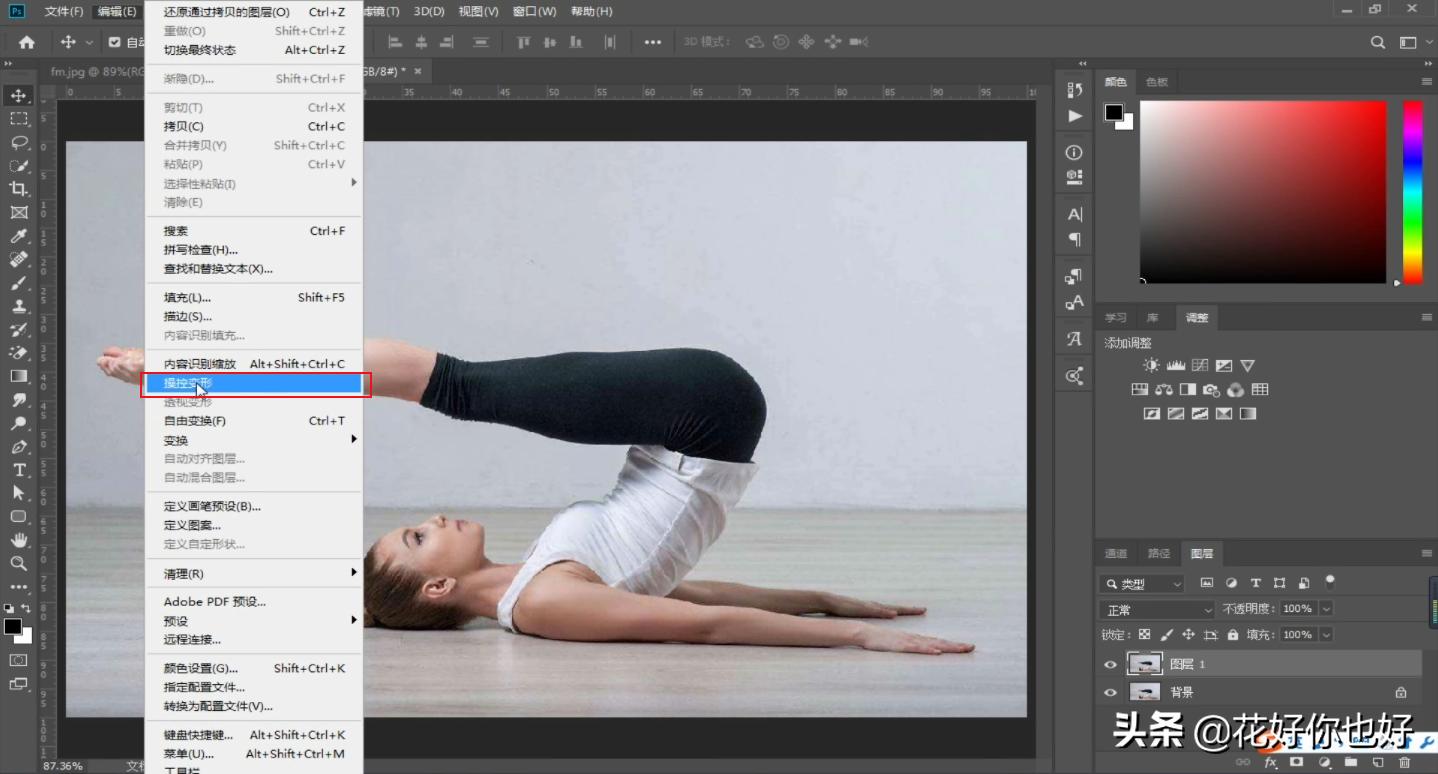The height and width of the screenshot is (774, 1438).
Task: Click the foreground color swatch in toolbar
Action: pos(12,626)
